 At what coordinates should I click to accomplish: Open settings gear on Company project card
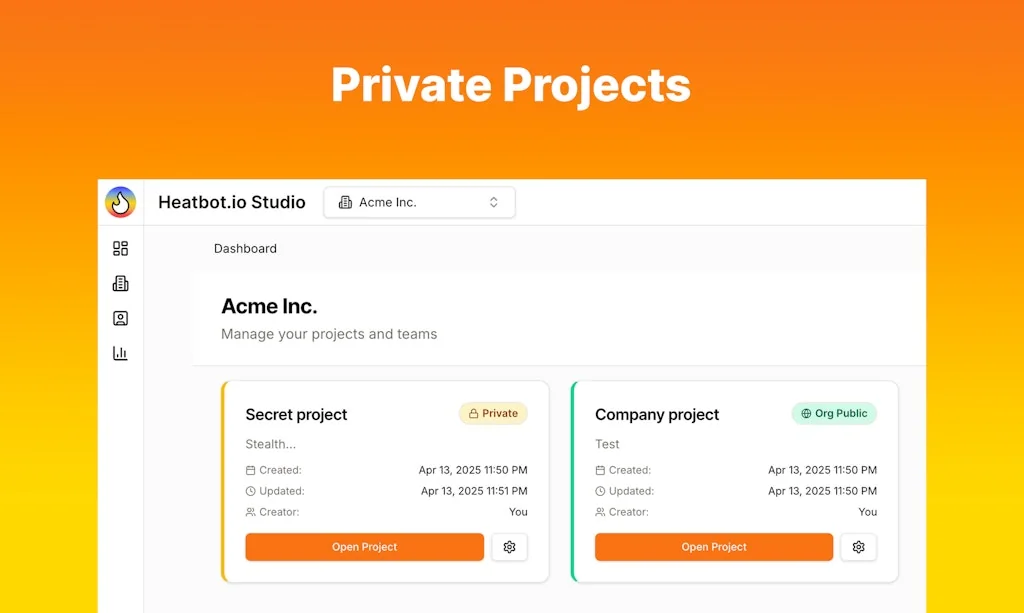click(858, 547)
